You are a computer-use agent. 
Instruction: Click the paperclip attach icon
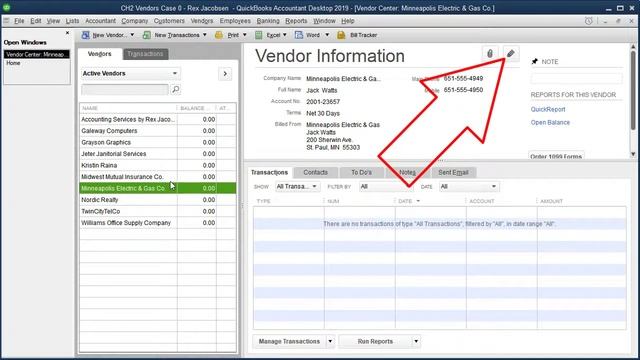[x=490, y=53]
